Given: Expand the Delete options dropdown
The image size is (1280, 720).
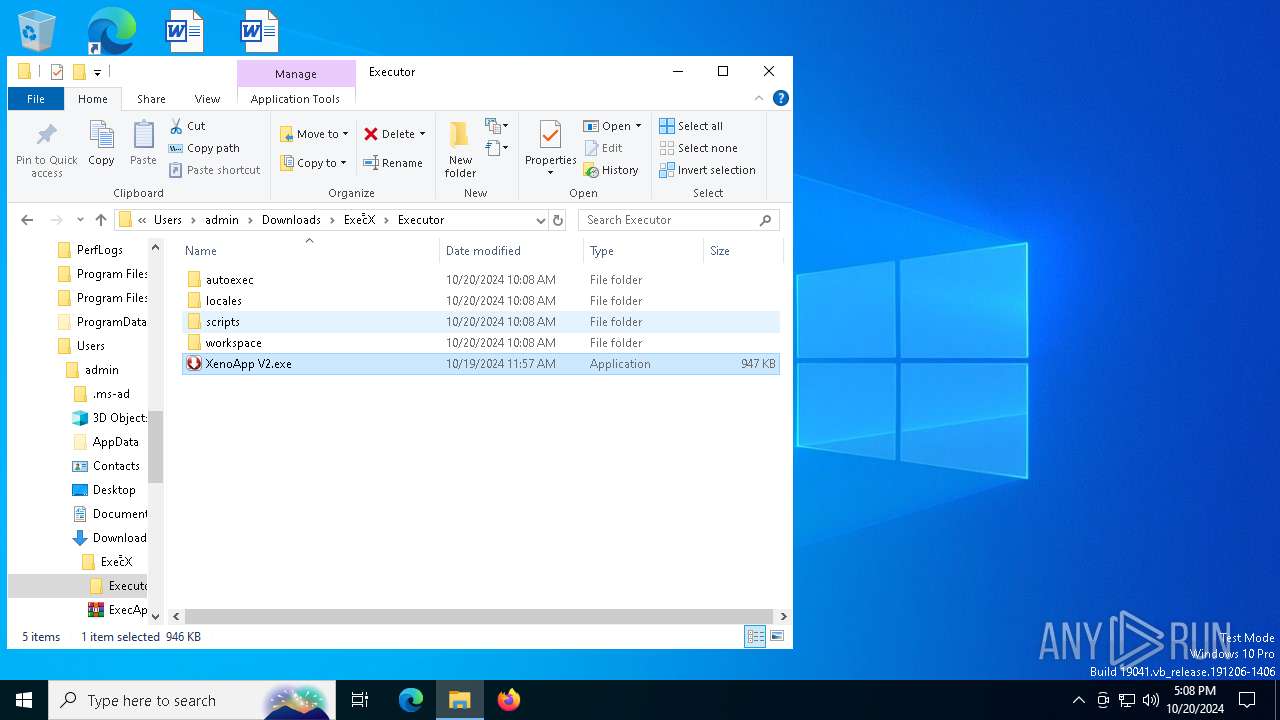Looking at the screenshot, I should point(422,134).
